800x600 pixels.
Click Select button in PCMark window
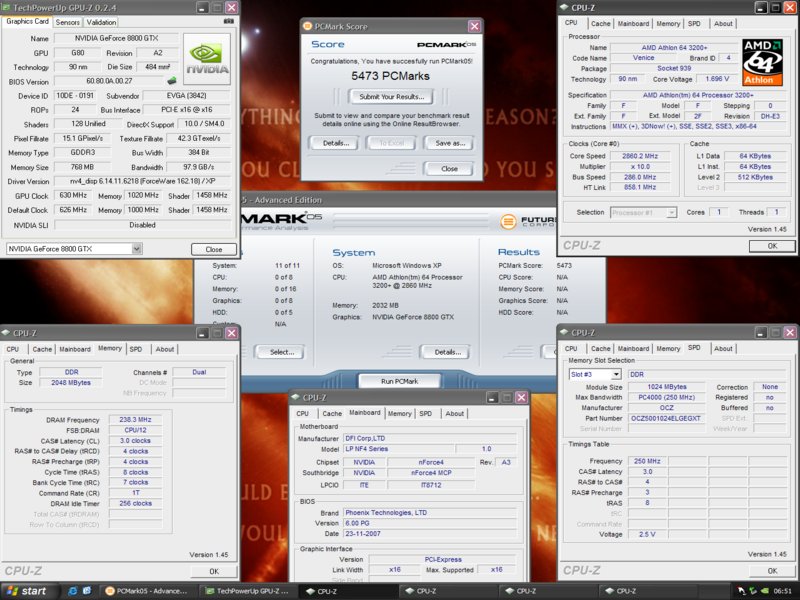282,352
